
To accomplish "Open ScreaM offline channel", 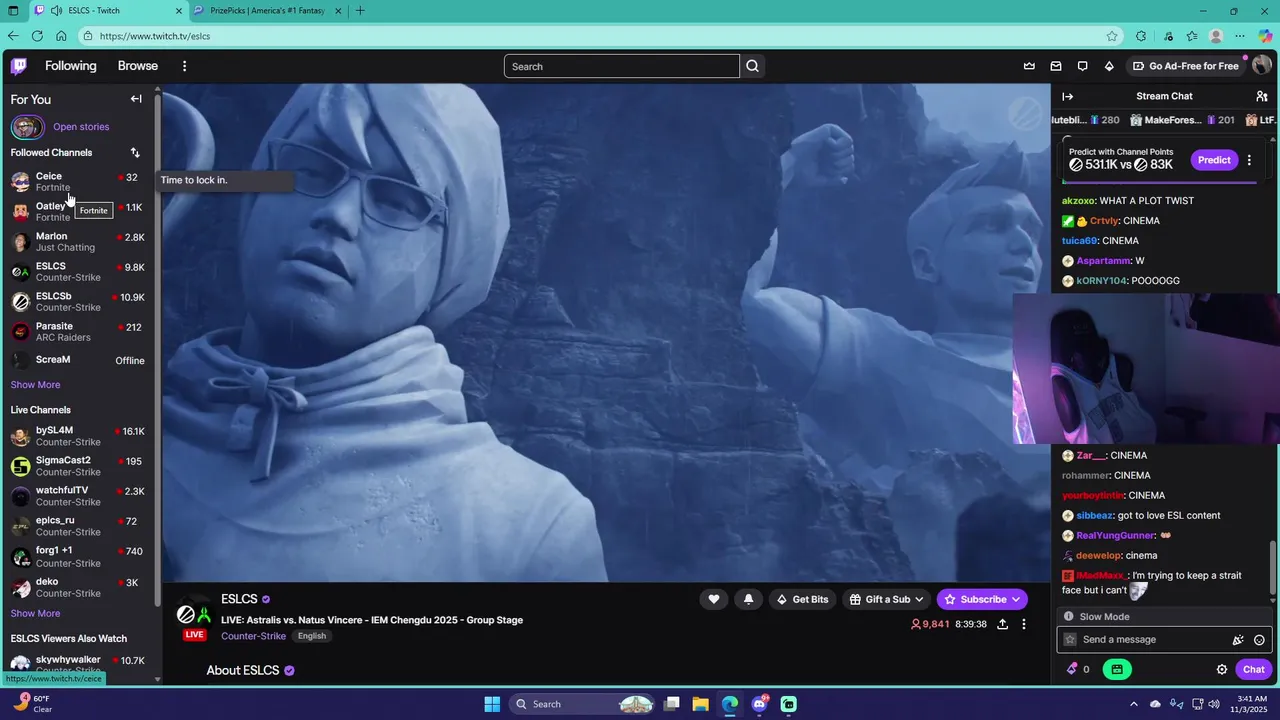I will pos(78,360).
